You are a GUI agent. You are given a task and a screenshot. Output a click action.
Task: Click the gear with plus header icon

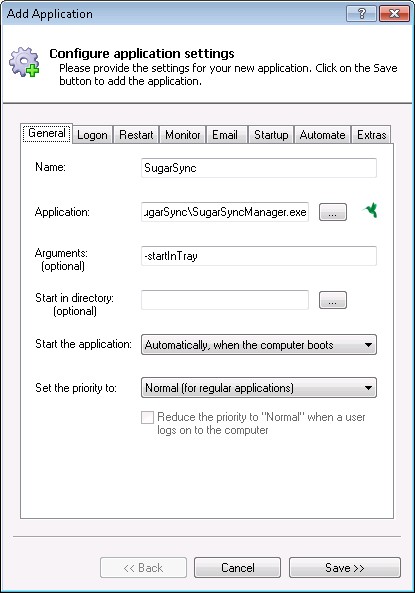pos(24,62)
